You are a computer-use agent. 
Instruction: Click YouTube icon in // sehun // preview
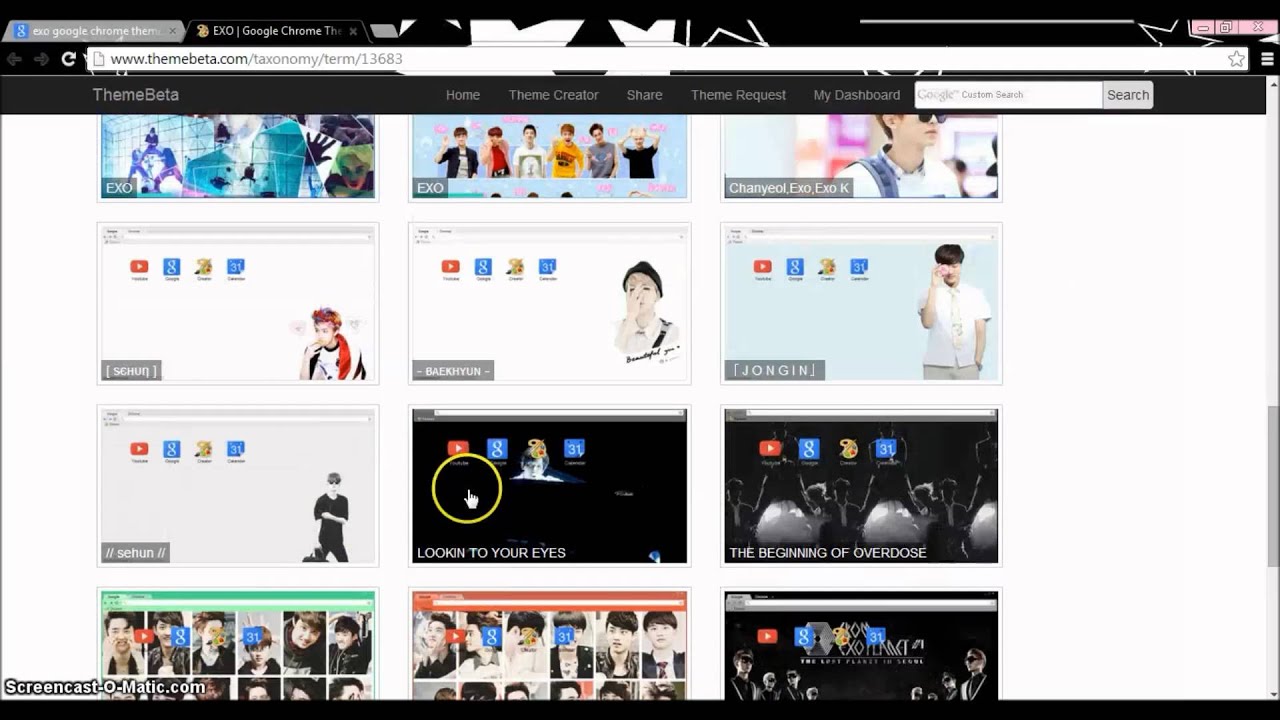click(x=139, y=449)
